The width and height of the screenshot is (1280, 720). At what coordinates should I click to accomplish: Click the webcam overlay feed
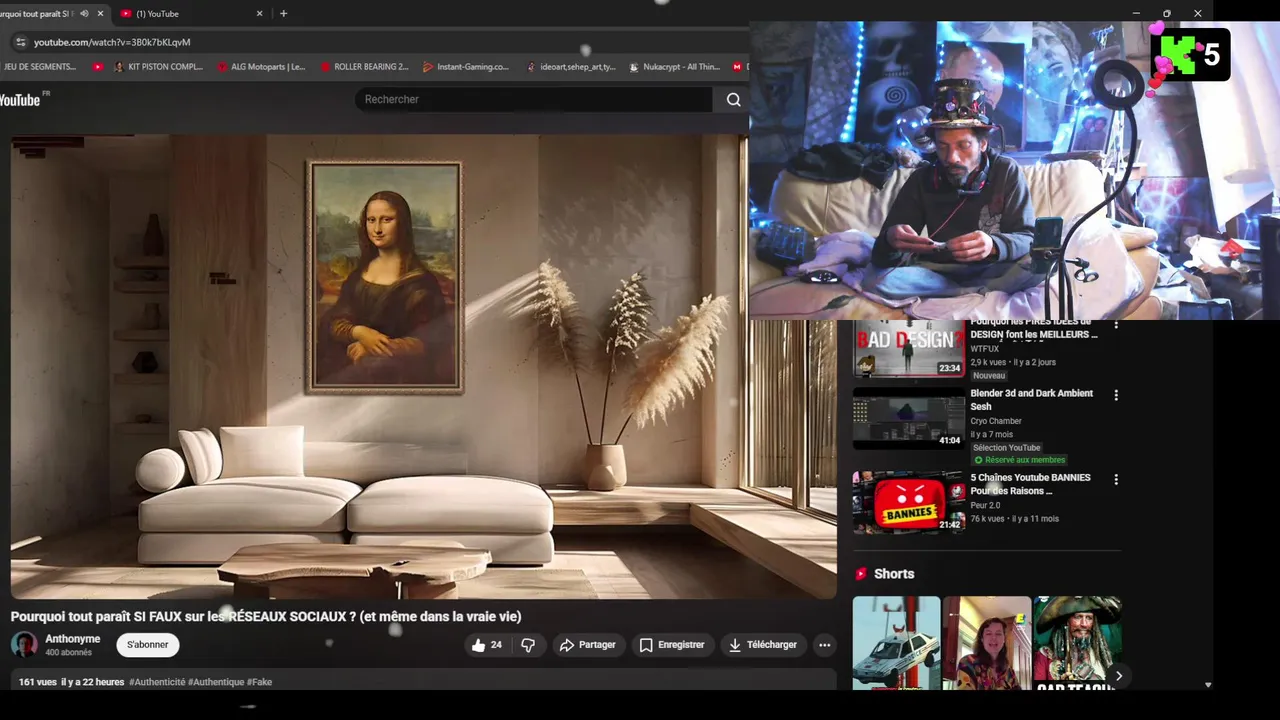click(x=1014, y=170)
